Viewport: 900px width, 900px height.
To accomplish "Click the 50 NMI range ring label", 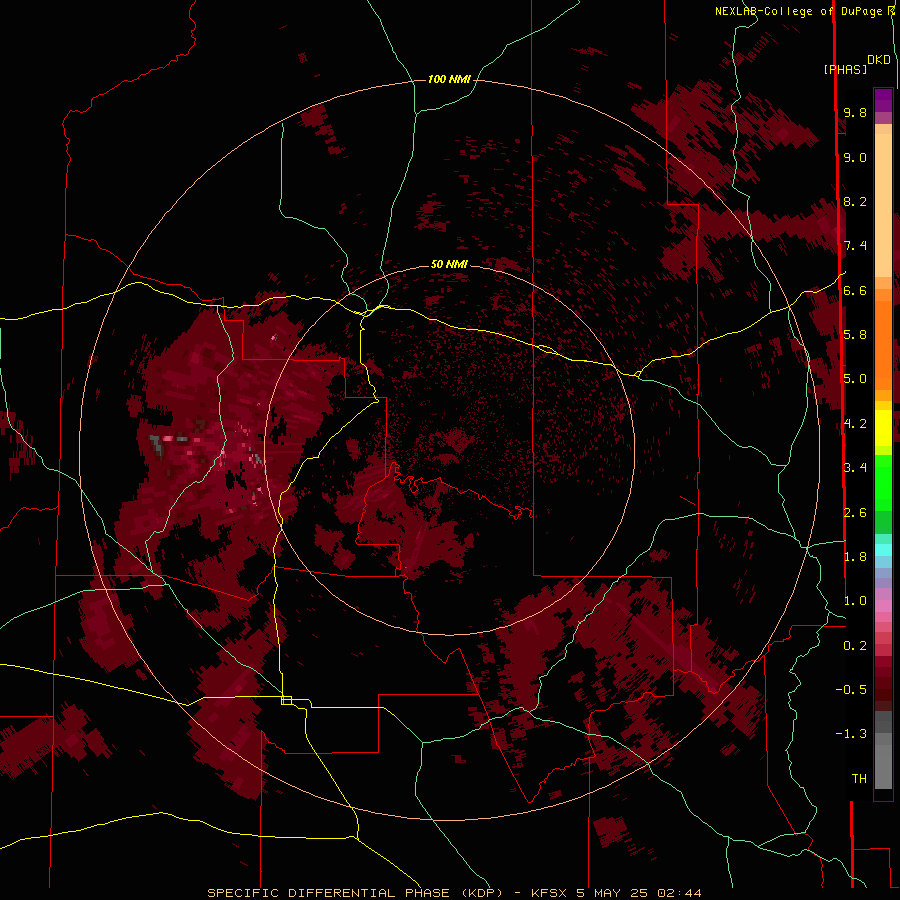I will (449, 264).
